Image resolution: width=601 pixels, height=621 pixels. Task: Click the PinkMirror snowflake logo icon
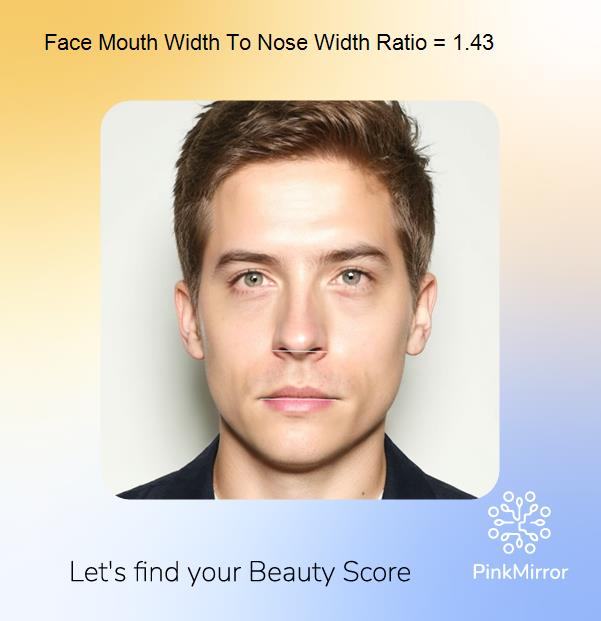(519, 522)
